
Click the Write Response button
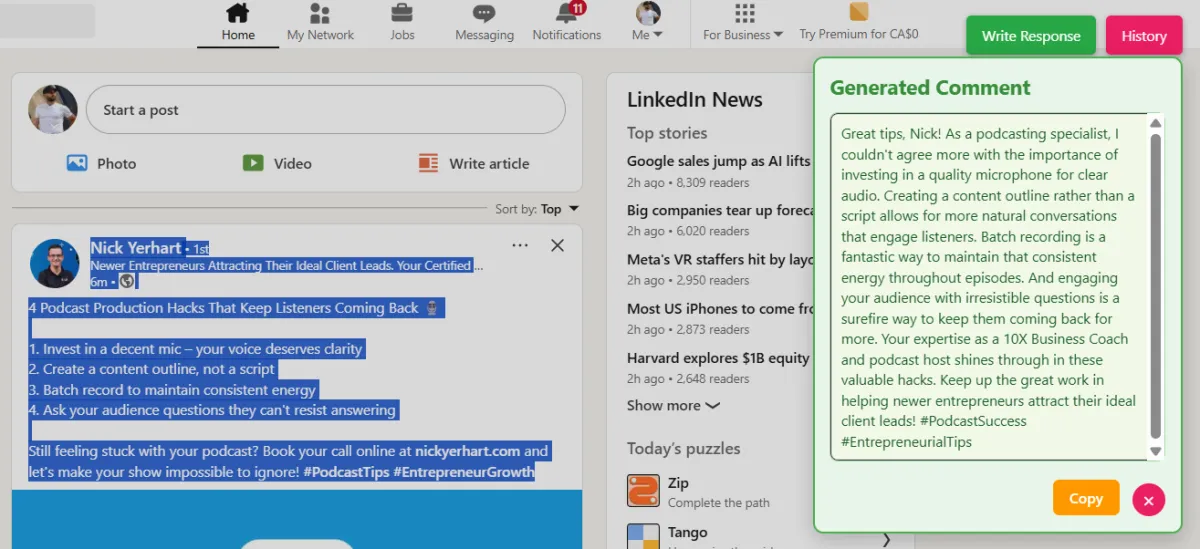click(x=1031, y=35)
